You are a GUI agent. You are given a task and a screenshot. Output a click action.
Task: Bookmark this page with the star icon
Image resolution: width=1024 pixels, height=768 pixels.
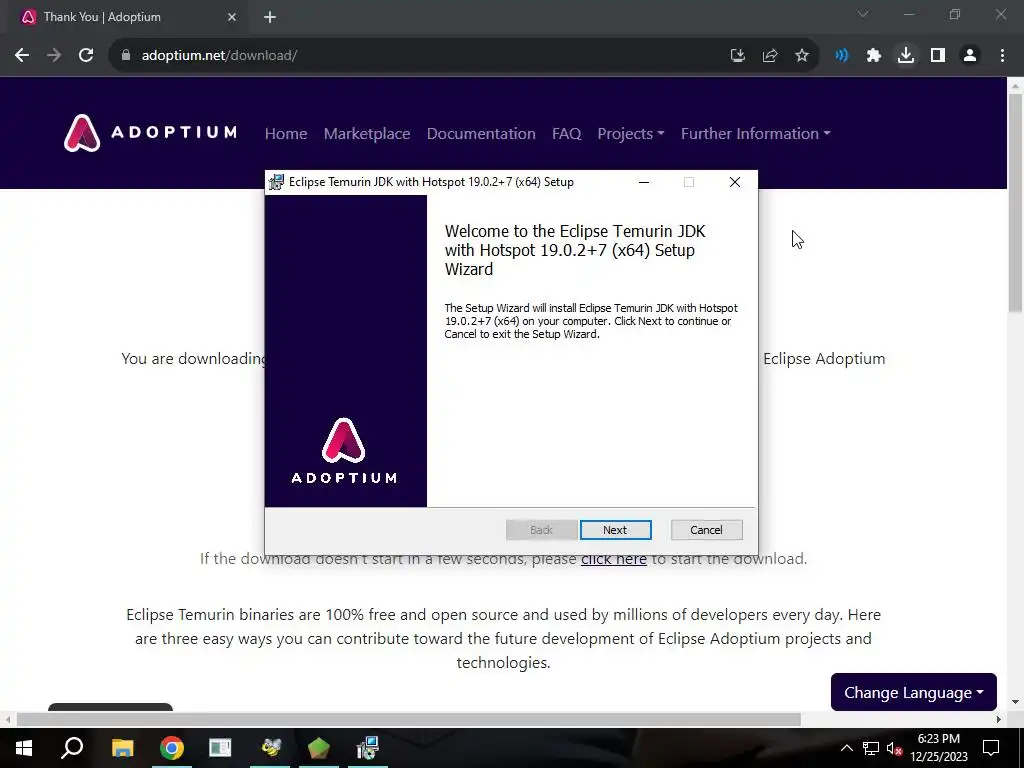click(802, 56)
